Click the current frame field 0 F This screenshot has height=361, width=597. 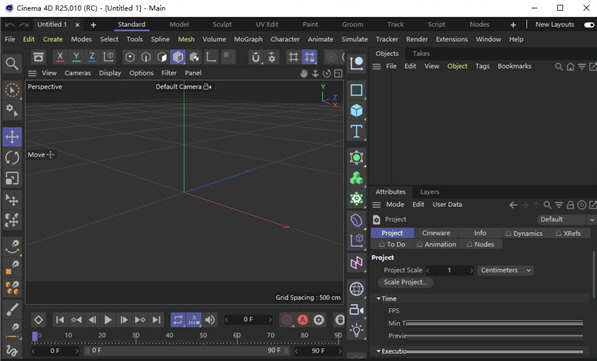(248, 319)
